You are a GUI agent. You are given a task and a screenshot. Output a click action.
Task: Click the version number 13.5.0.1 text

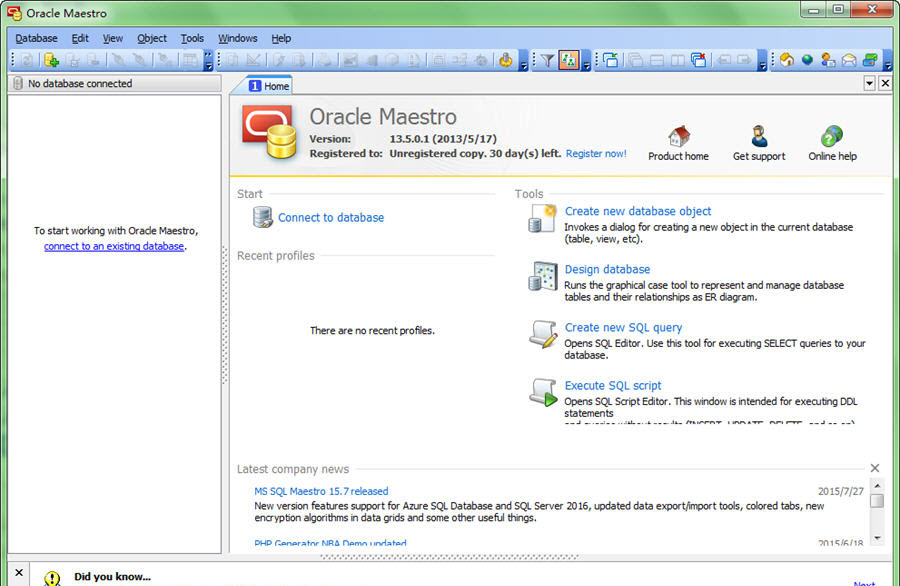409,139
